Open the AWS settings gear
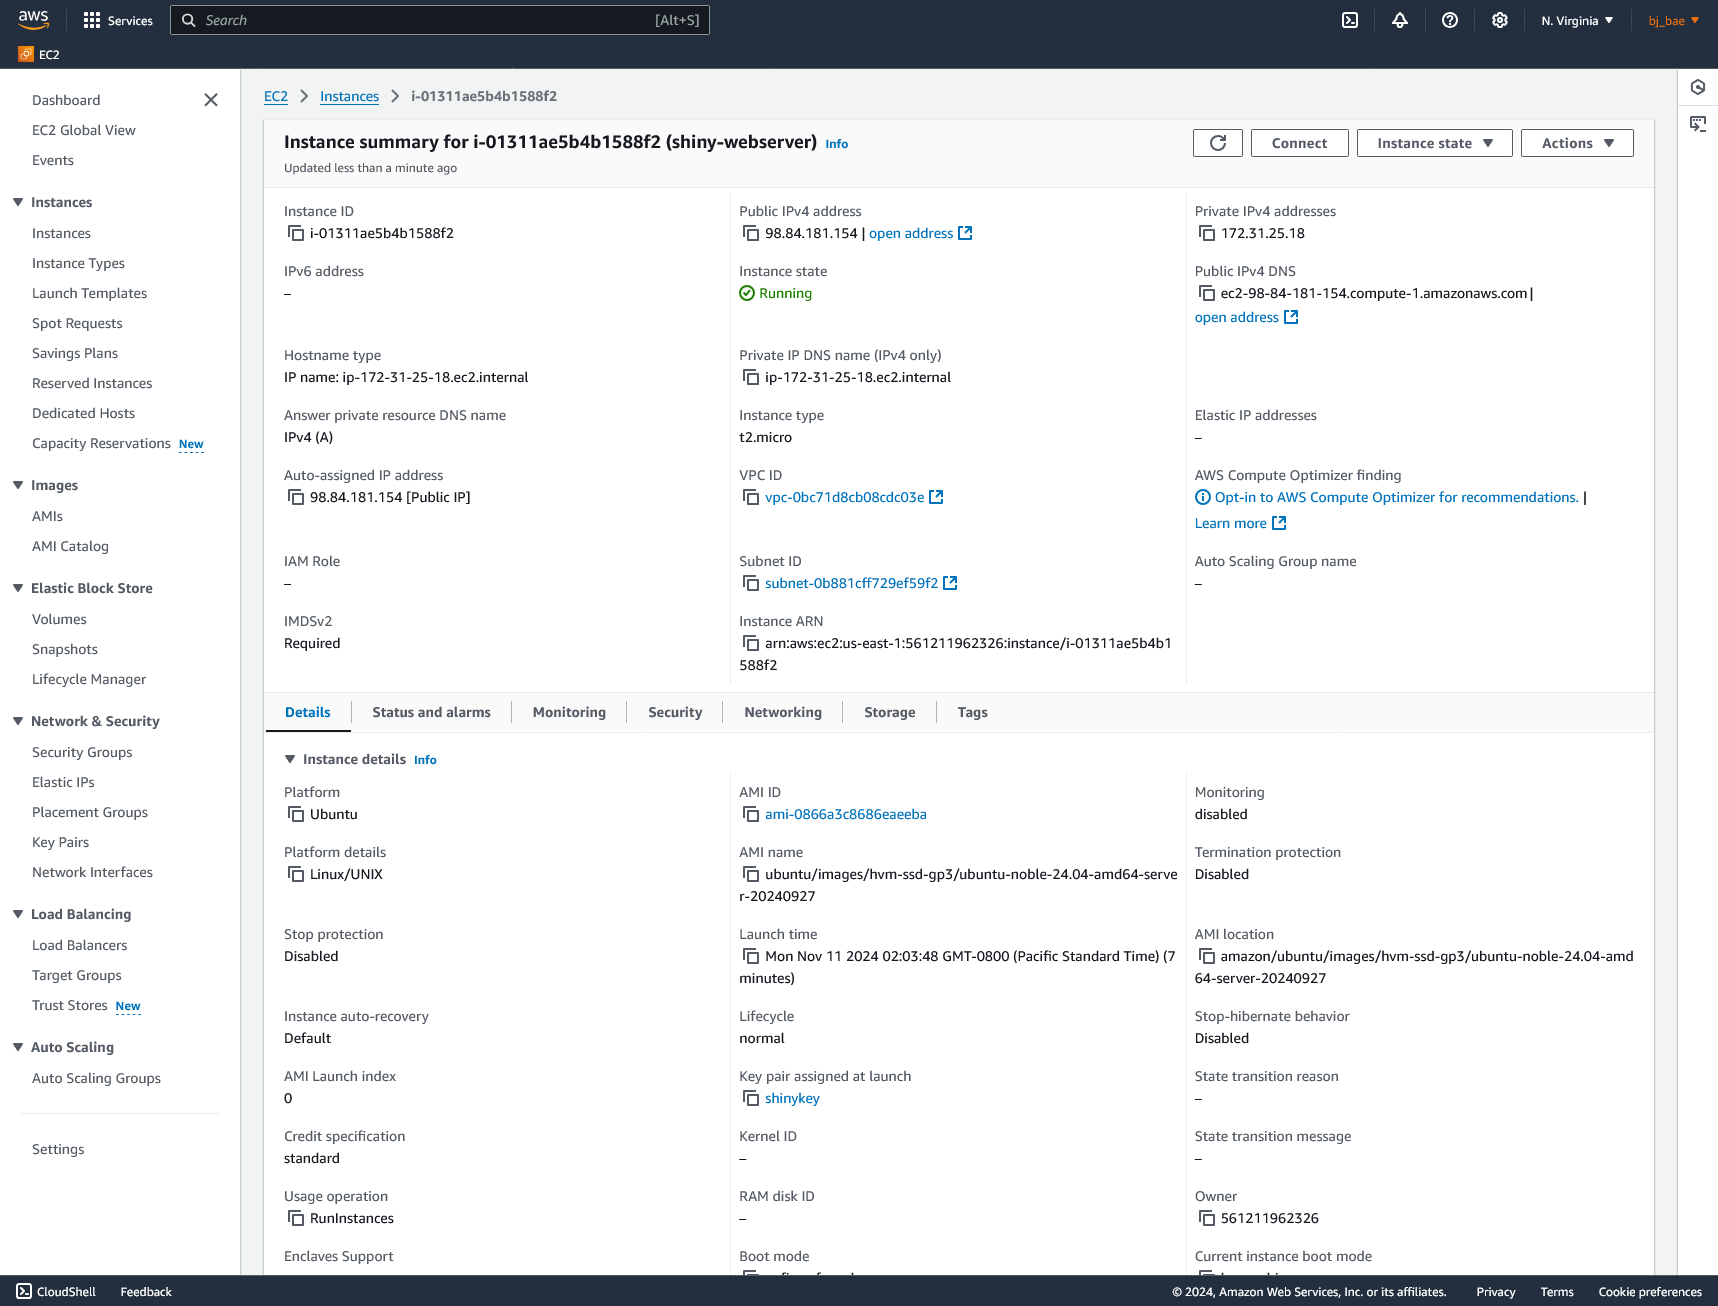This screenshot has height=1306, width=1718. (1499, 20)
